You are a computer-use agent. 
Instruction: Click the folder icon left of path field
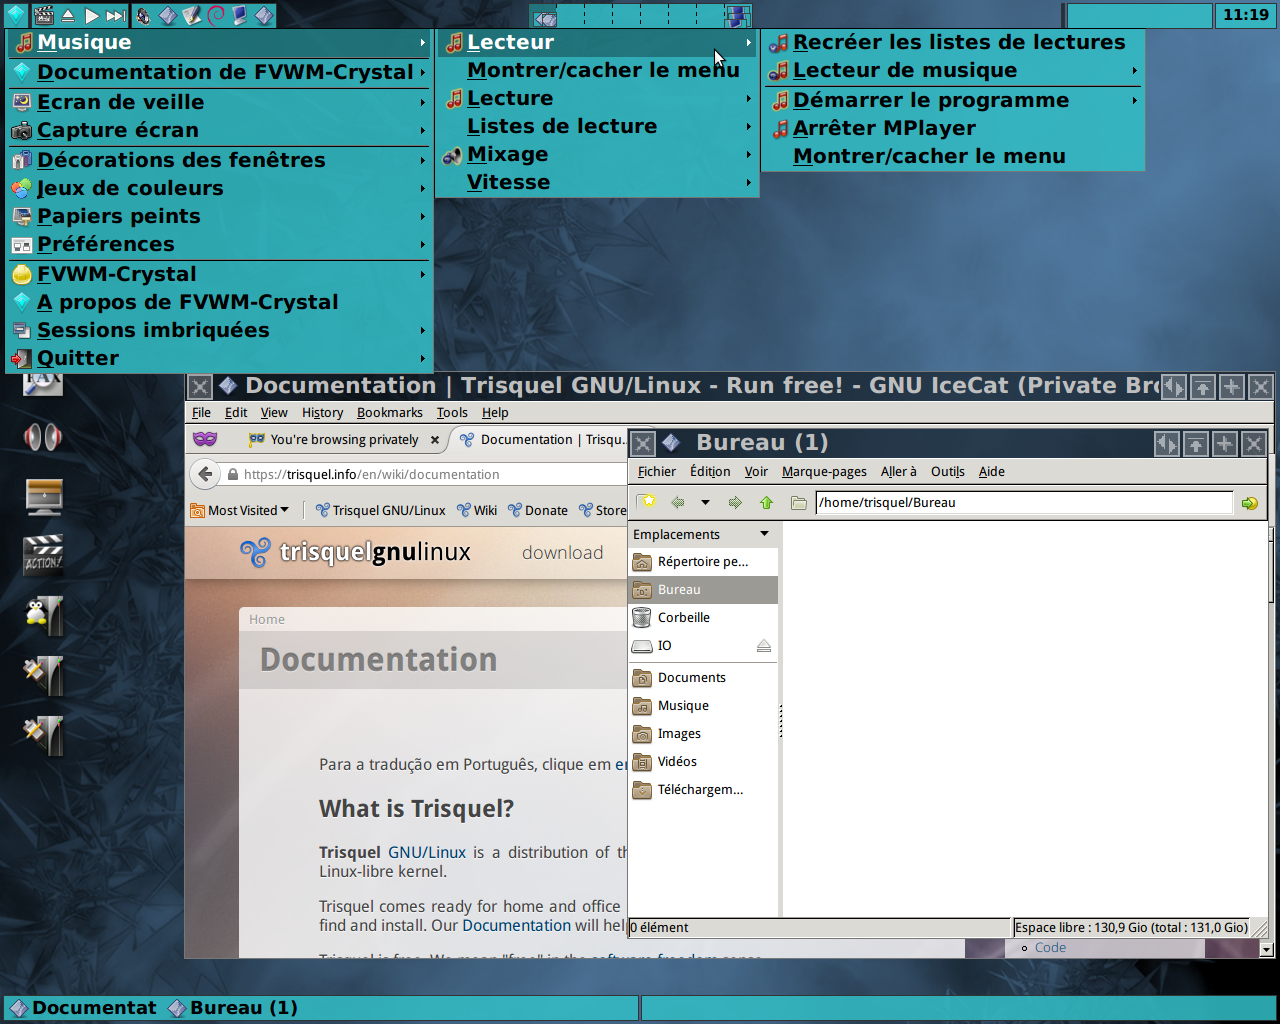point(798,502)
